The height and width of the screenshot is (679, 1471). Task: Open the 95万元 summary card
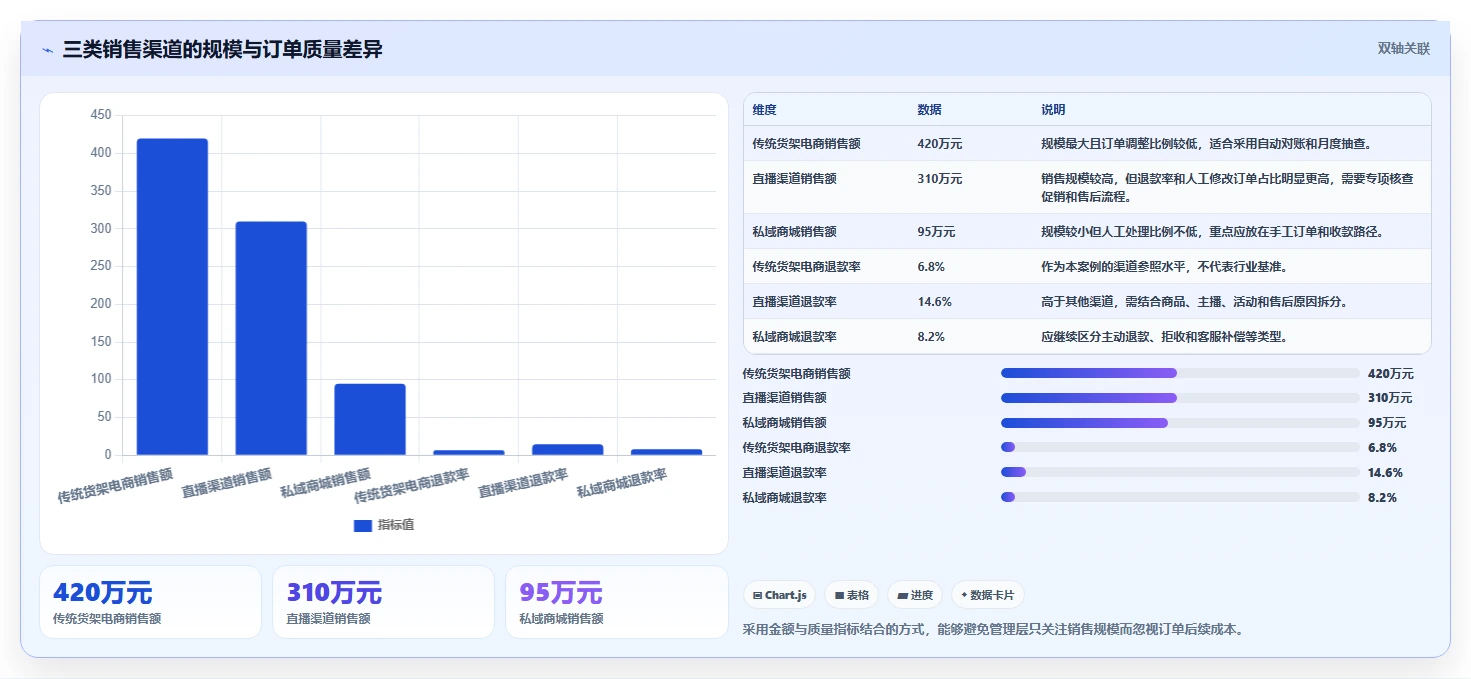coord(617,602)
